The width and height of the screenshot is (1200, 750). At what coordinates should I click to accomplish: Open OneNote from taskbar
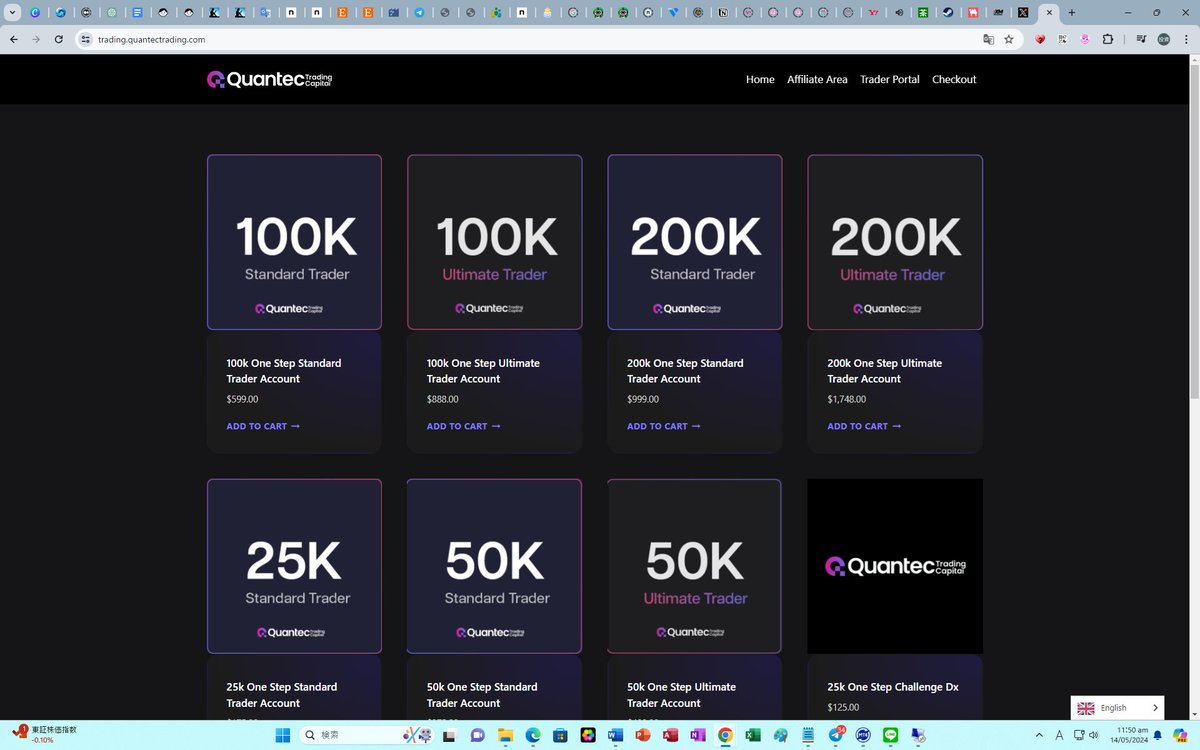click(697, 735)
